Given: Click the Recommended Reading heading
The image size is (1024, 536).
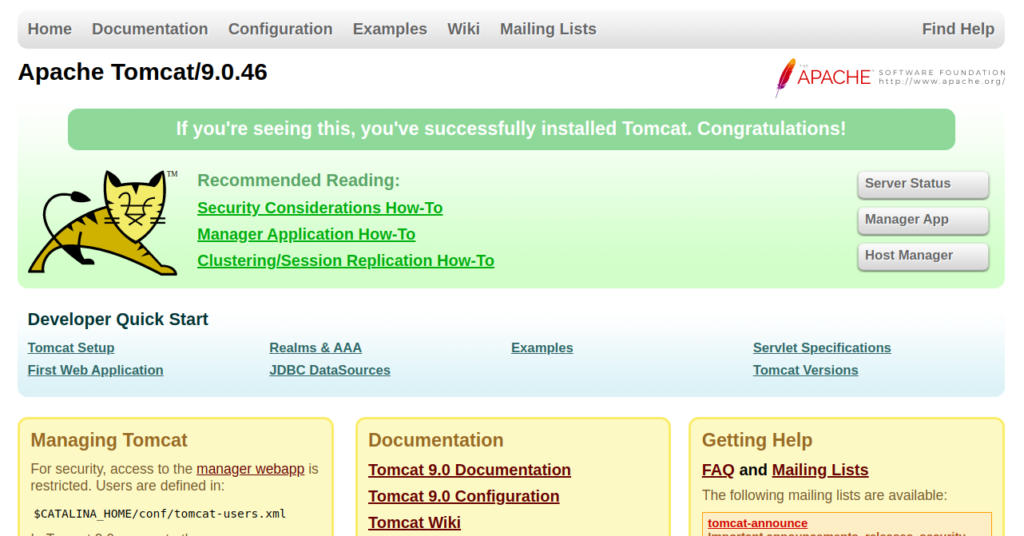Looking at the screenshot, I should [298, 180].
